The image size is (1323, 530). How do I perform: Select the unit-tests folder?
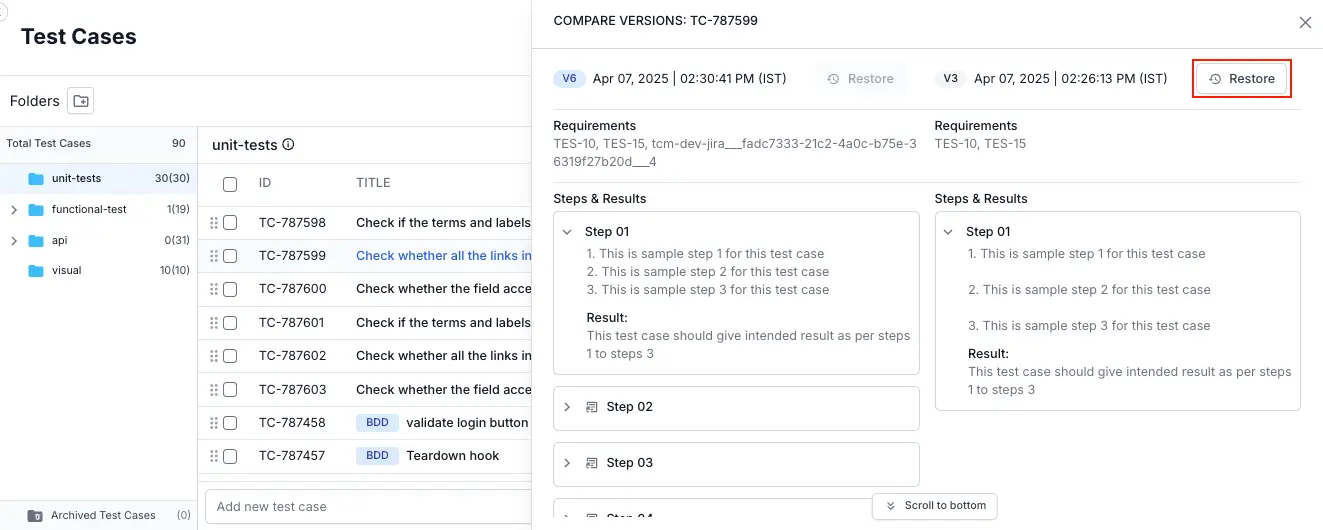pyautogui.click(x=76, y=179)
